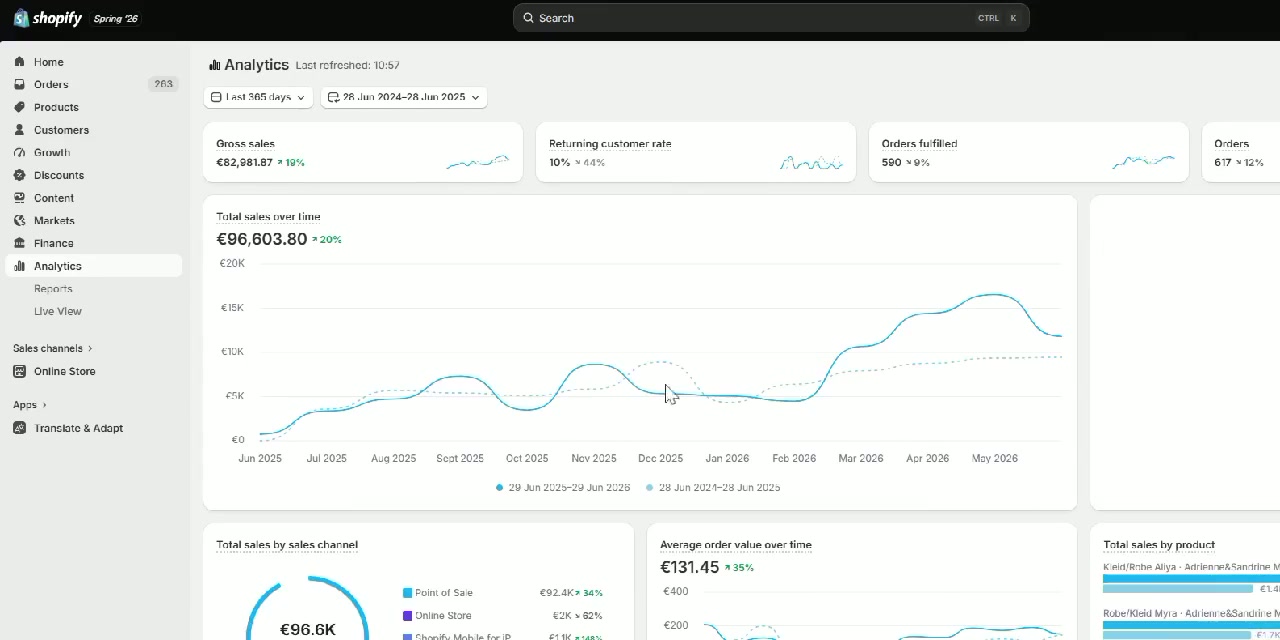Click the Content icon in sidebar
The height and width of the screenshot is (640, 1280).
coord(19,198)
